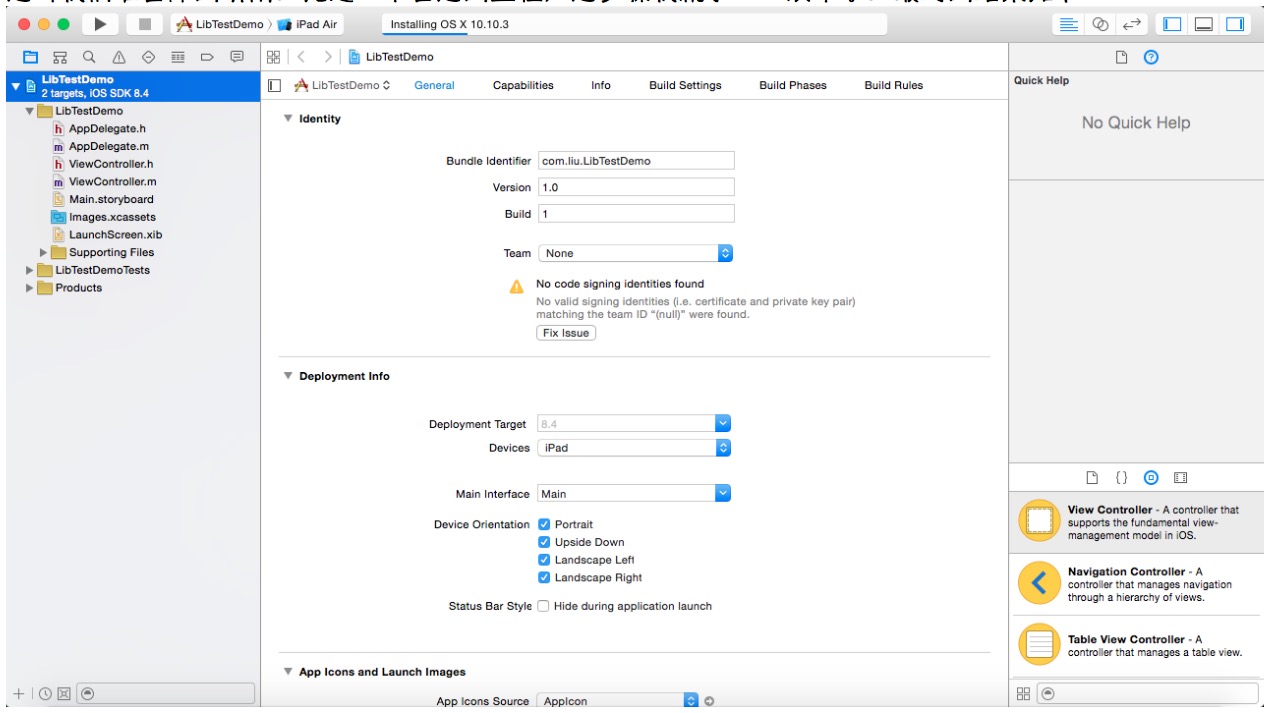Switch to the Build Settings tab
The image size is (1276, 713).
click(x=685, y=85)
